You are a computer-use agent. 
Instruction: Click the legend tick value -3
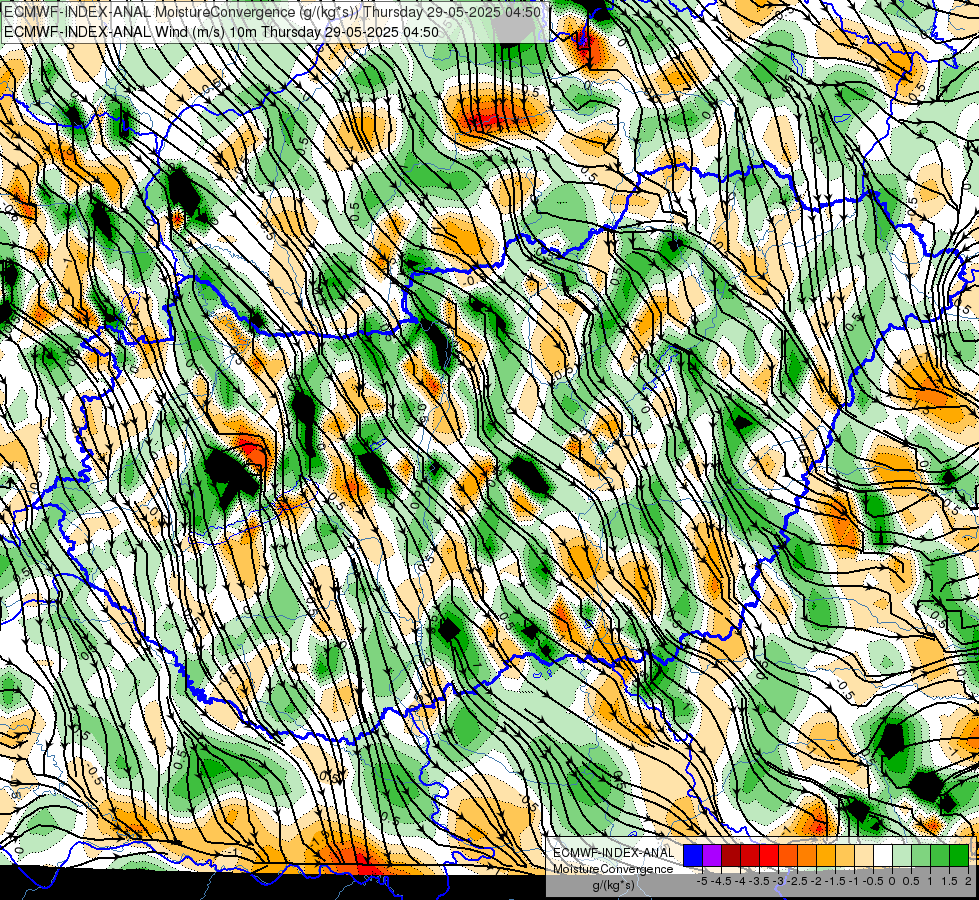(779, 881)
